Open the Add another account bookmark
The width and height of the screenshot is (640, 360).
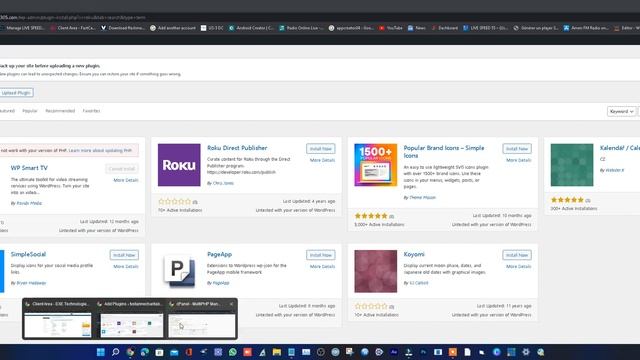click(173, 28)
